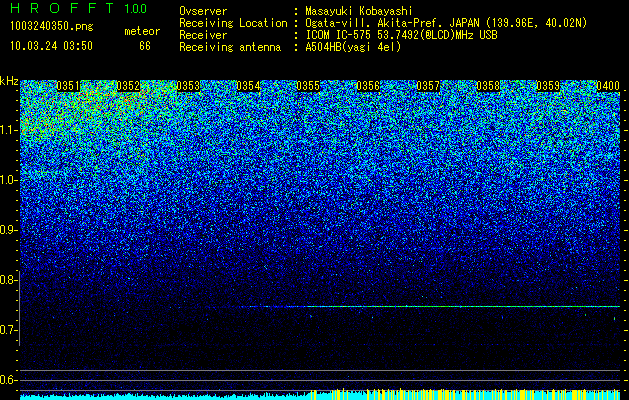Click the 0400 time marker
Image resolution: width=629 pixels, height=400 pixels.
(608, 86)
